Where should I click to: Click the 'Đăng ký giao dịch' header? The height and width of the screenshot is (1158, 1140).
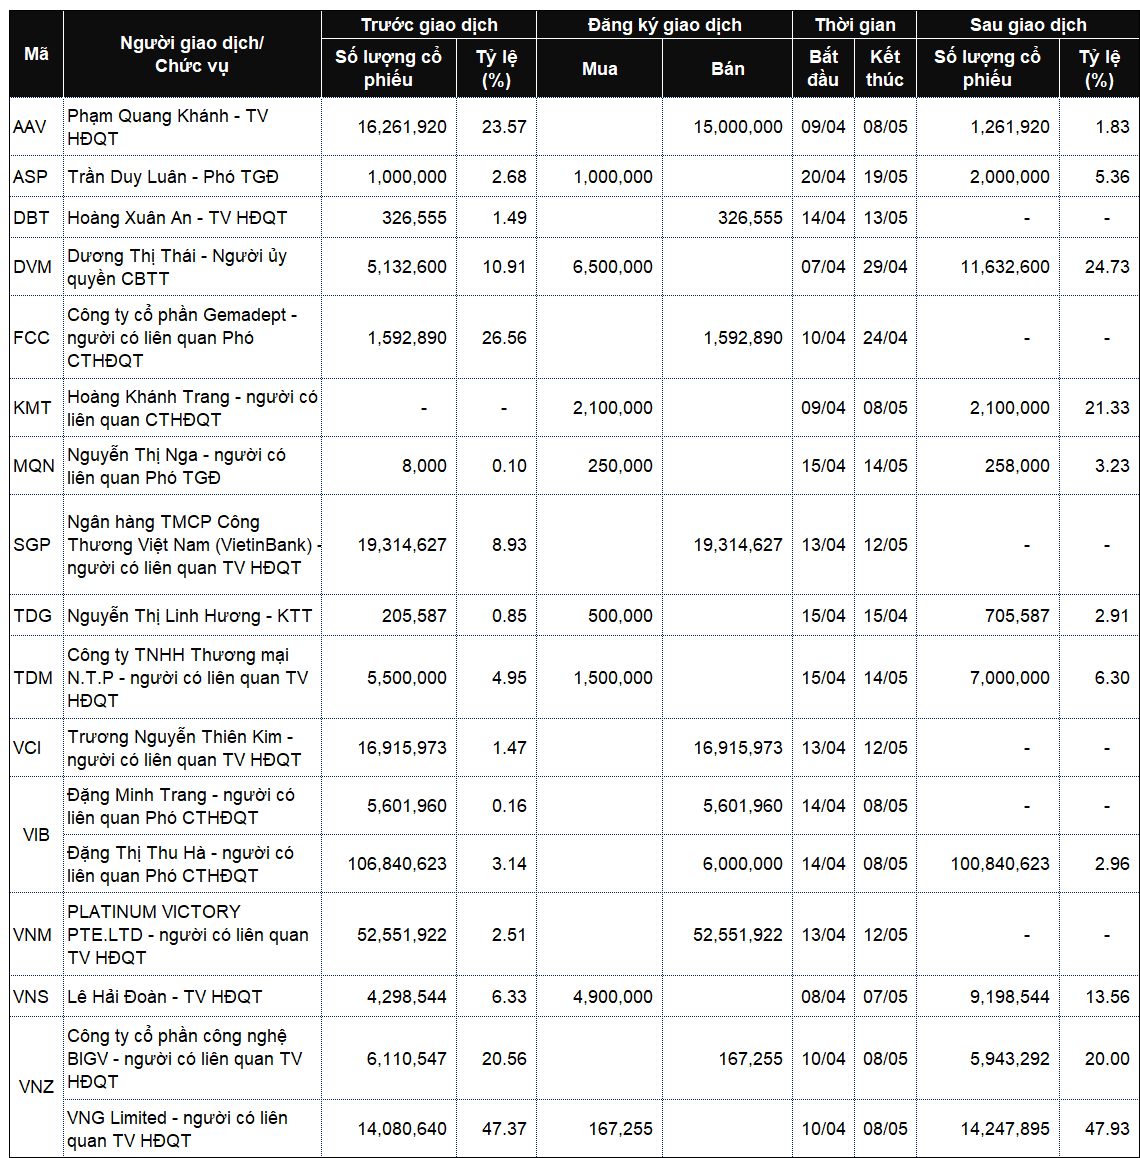click(664, 25)
